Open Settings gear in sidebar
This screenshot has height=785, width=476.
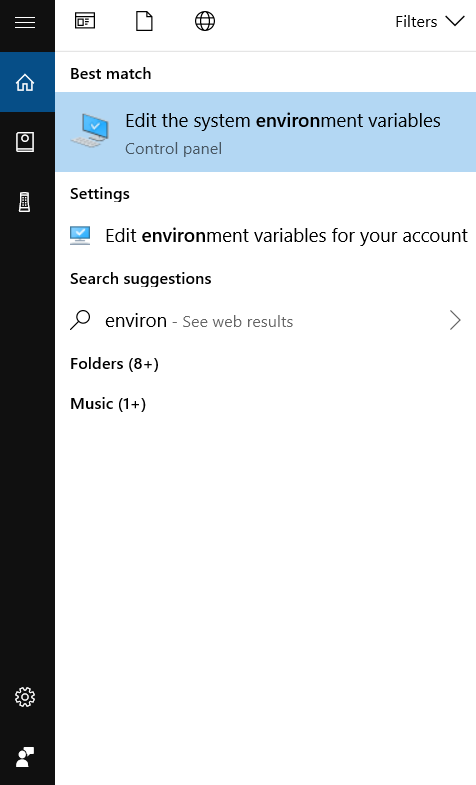pyautogui.click(x=25, y=697)
